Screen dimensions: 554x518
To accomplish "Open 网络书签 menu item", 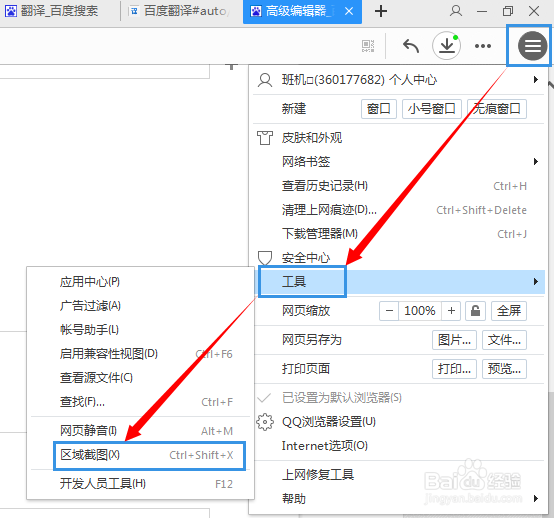I will 399,162.
